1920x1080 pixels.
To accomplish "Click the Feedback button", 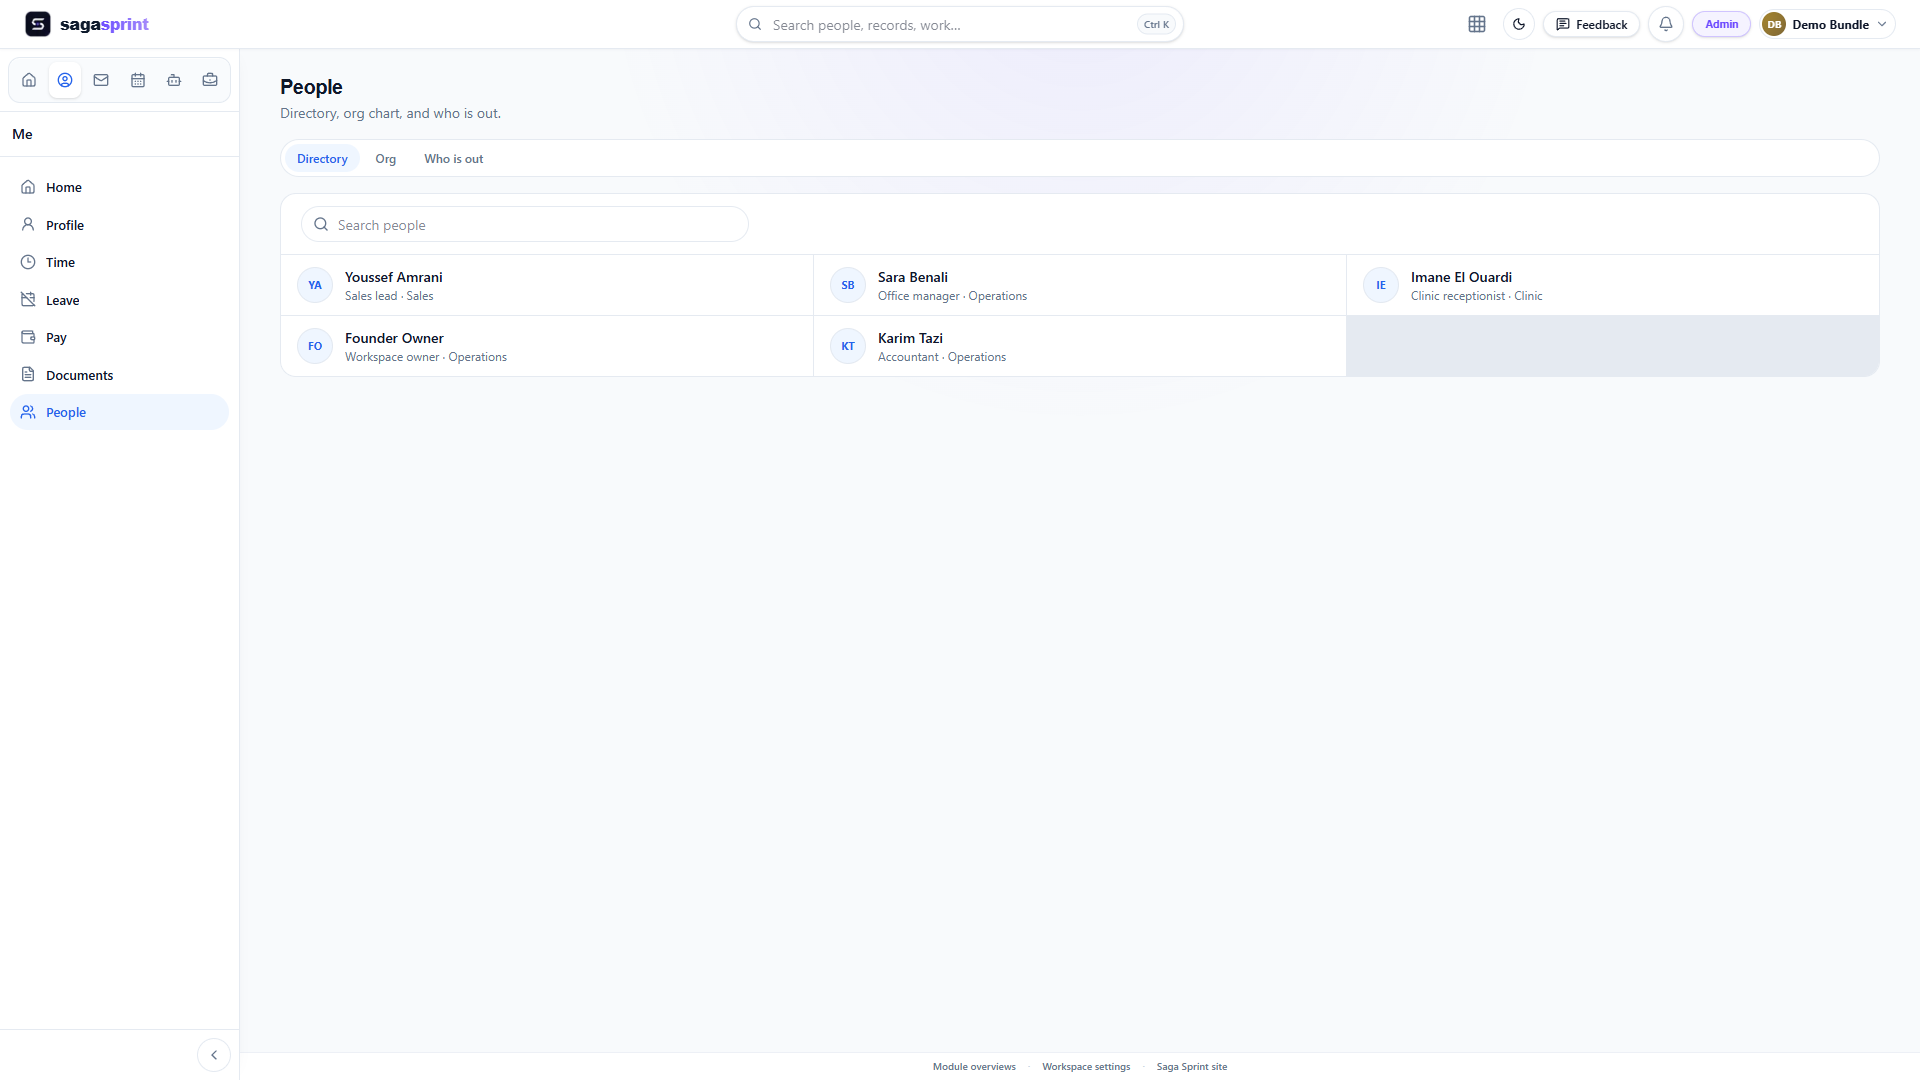I will pos(1591,24).
